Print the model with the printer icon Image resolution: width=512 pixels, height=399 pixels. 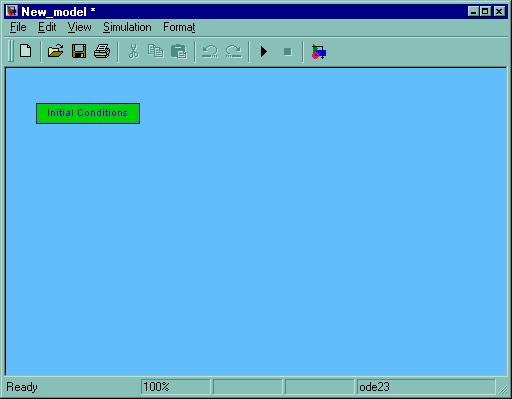tap(102, 51)
